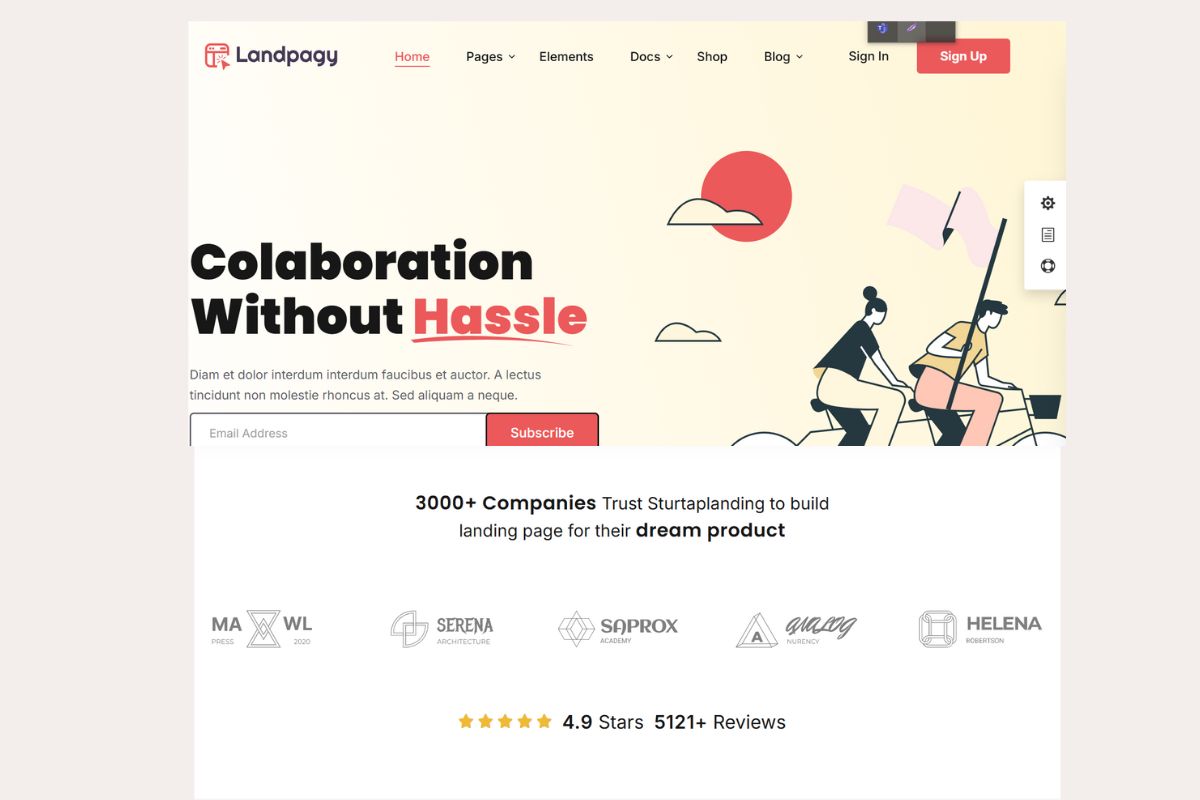
Task: Click the Helena Robertson logo
Action: pyautogui.click(x=980, y=629)
